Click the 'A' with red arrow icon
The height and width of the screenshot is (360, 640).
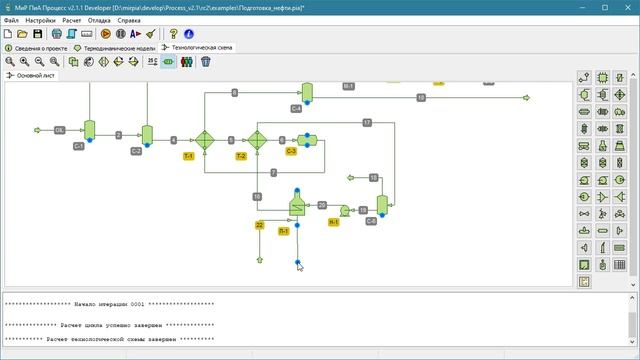point(136,34)
